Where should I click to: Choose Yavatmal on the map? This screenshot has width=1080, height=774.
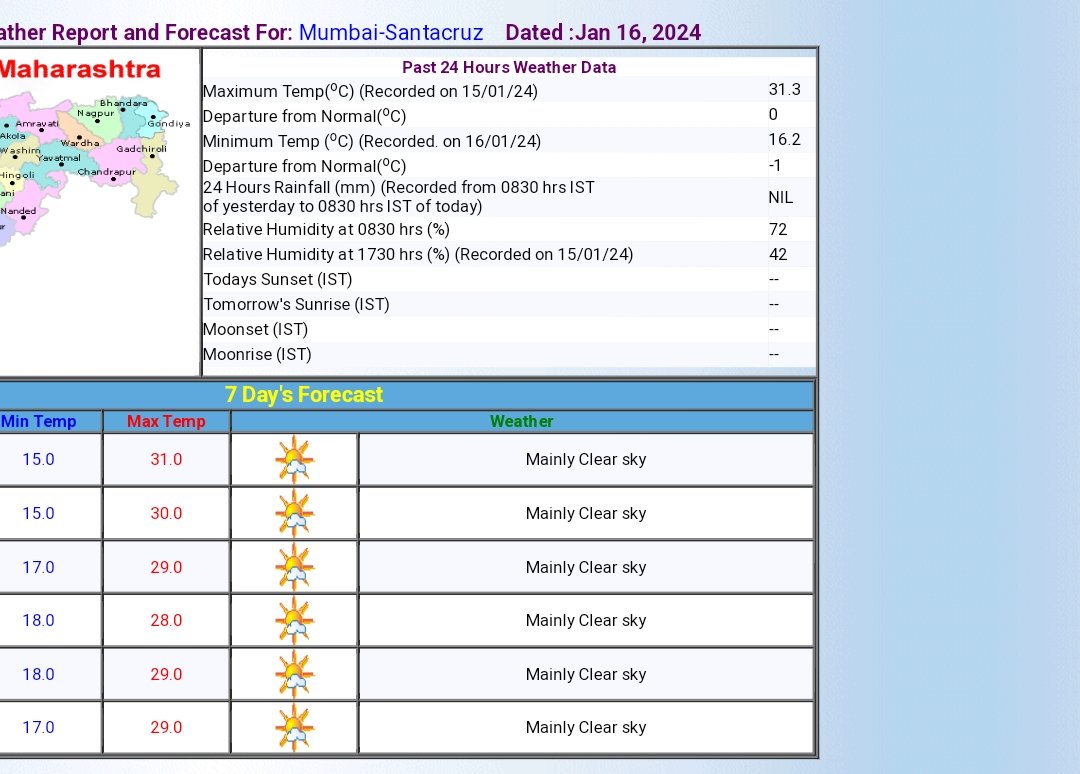point(59,158)
